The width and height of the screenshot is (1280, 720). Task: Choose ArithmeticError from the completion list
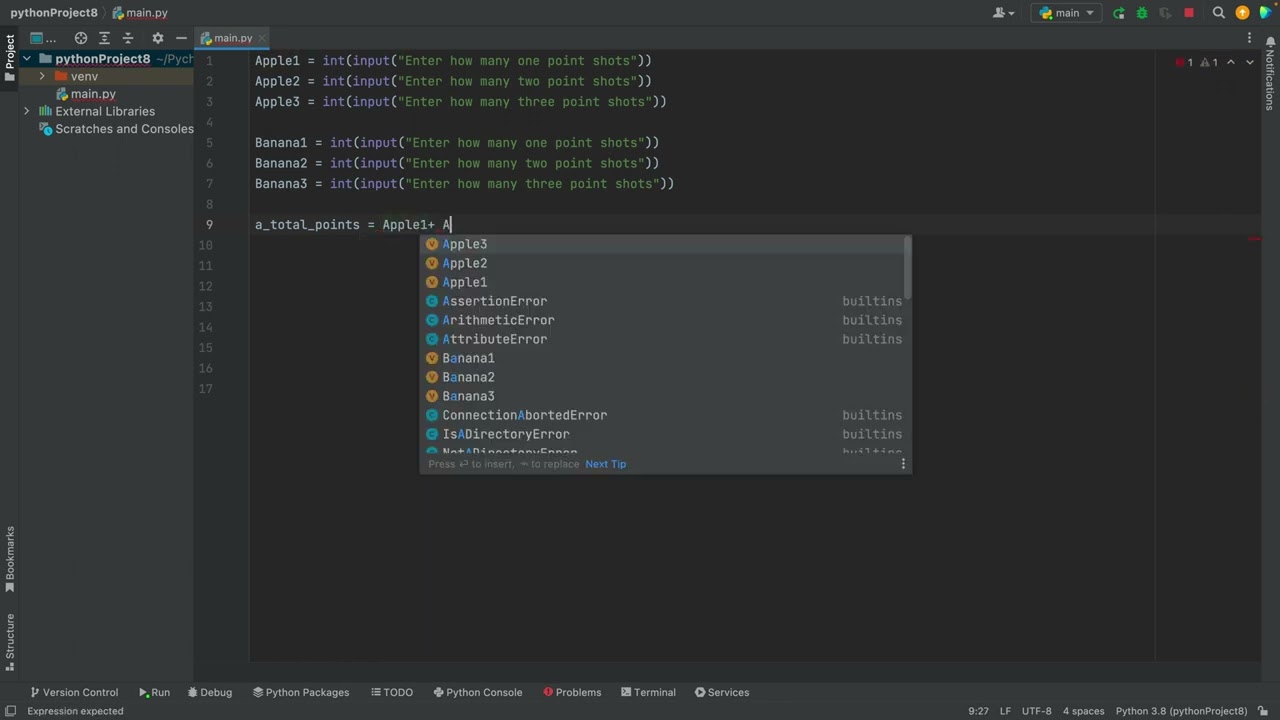(x=665, y=320)
